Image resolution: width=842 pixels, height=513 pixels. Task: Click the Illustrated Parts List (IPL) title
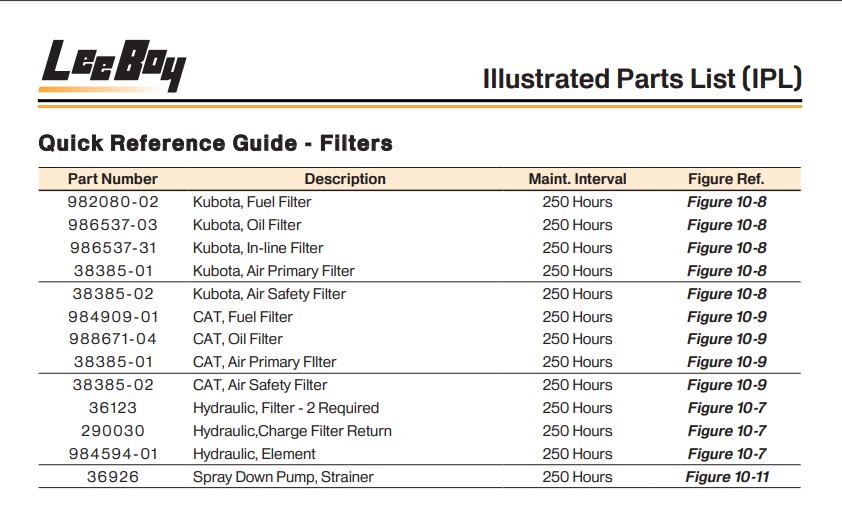(x=642, y=78)
